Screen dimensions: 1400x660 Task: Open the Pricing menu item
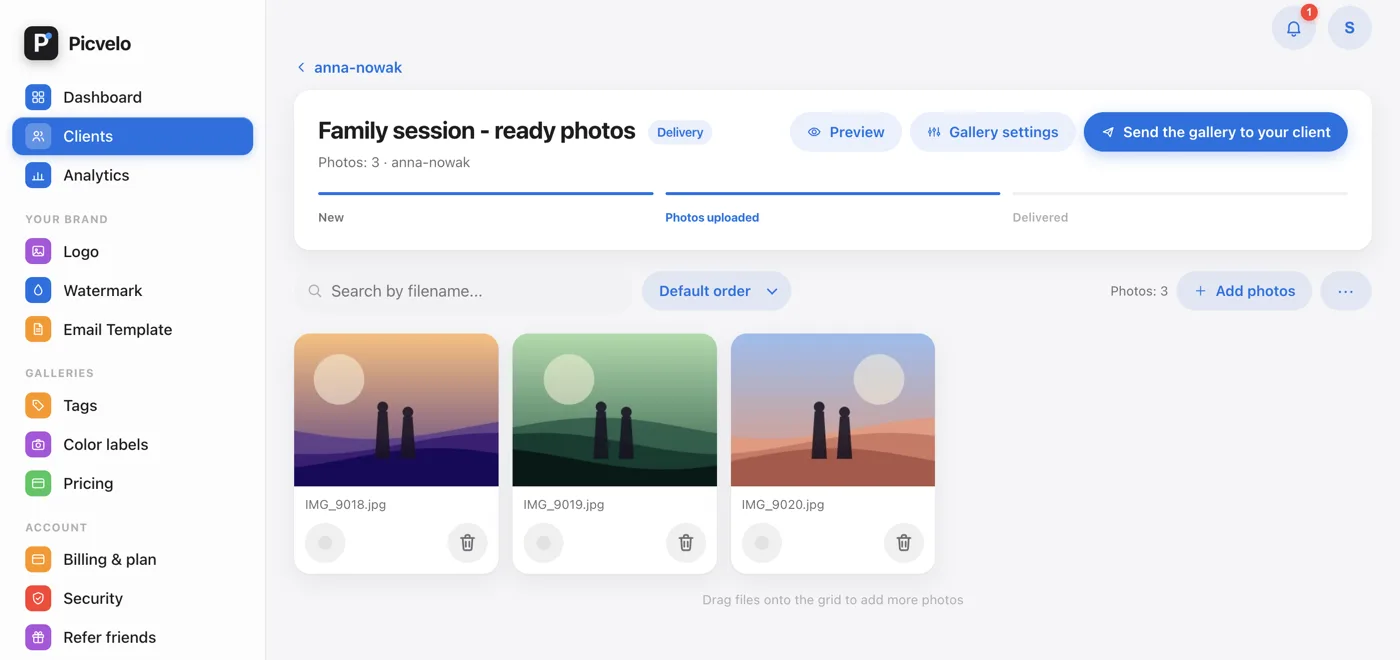point(132,483)
